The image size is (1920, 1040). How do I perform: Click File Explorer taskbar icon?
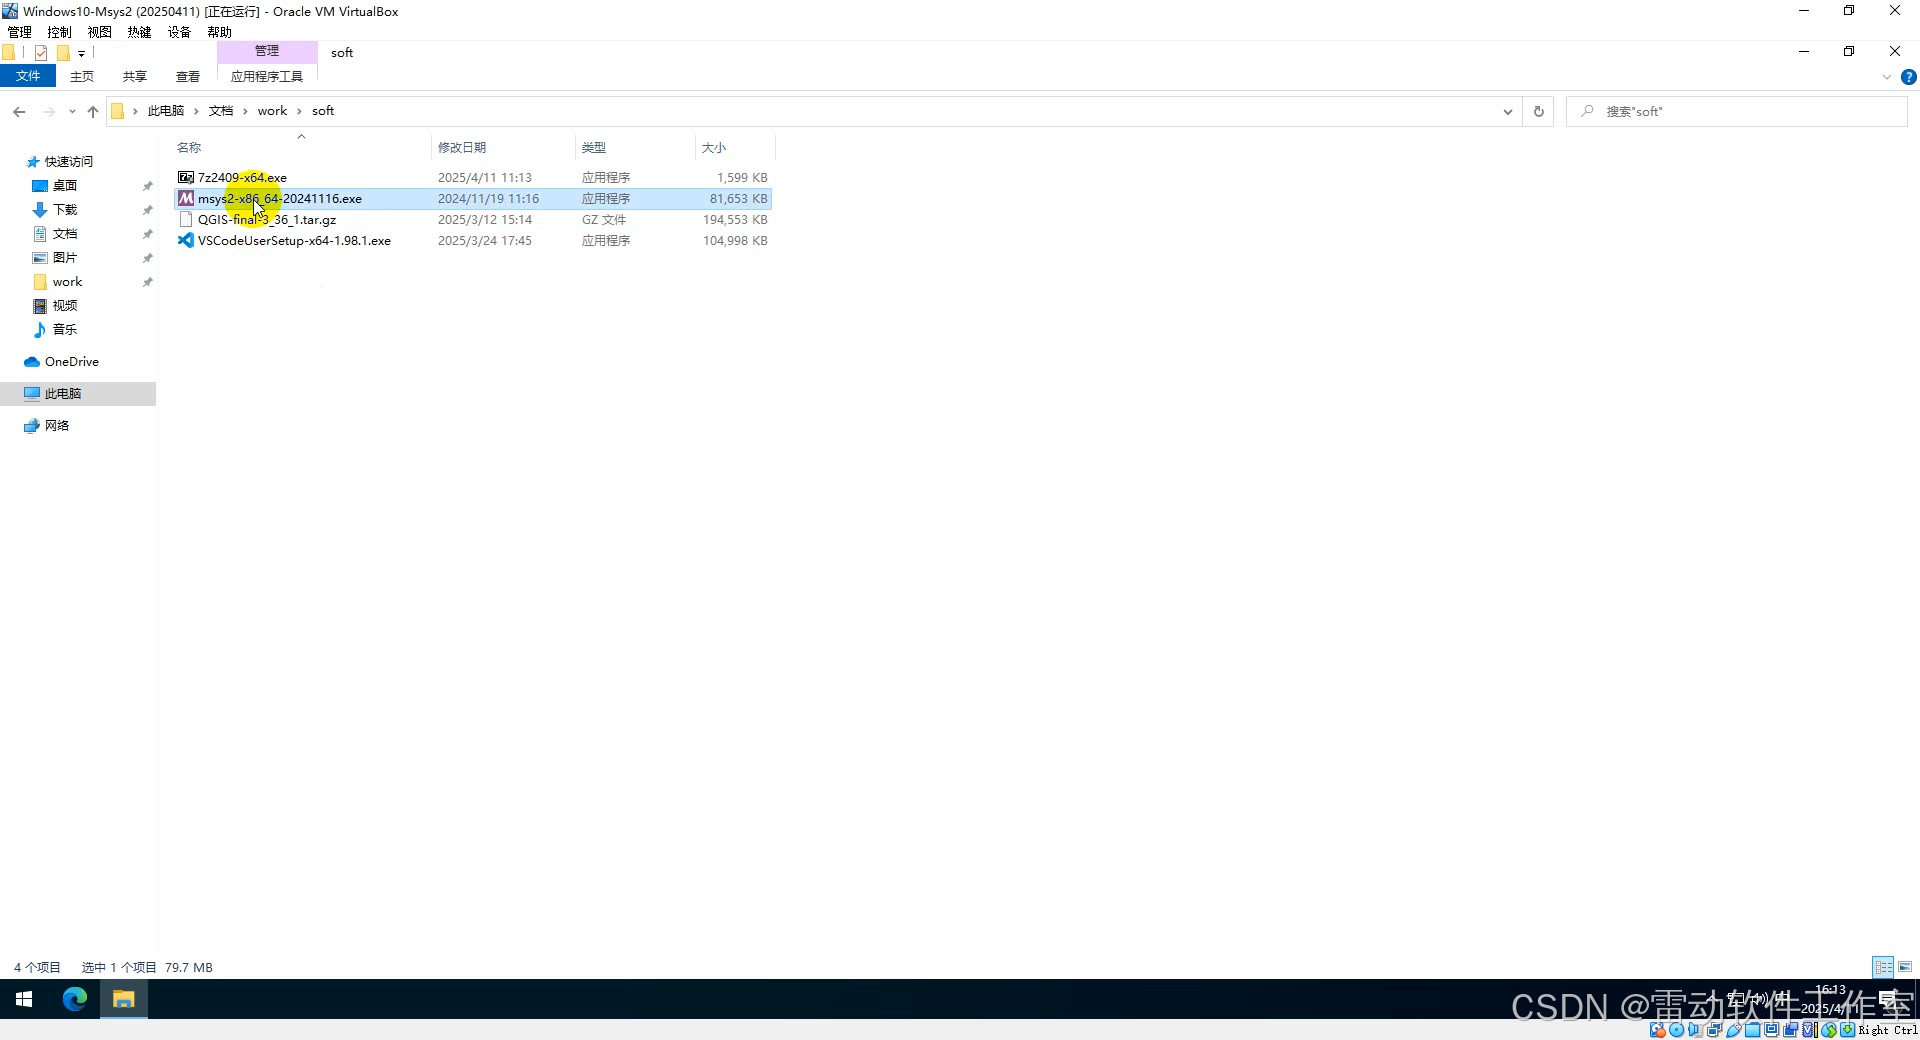coord(124,999)
